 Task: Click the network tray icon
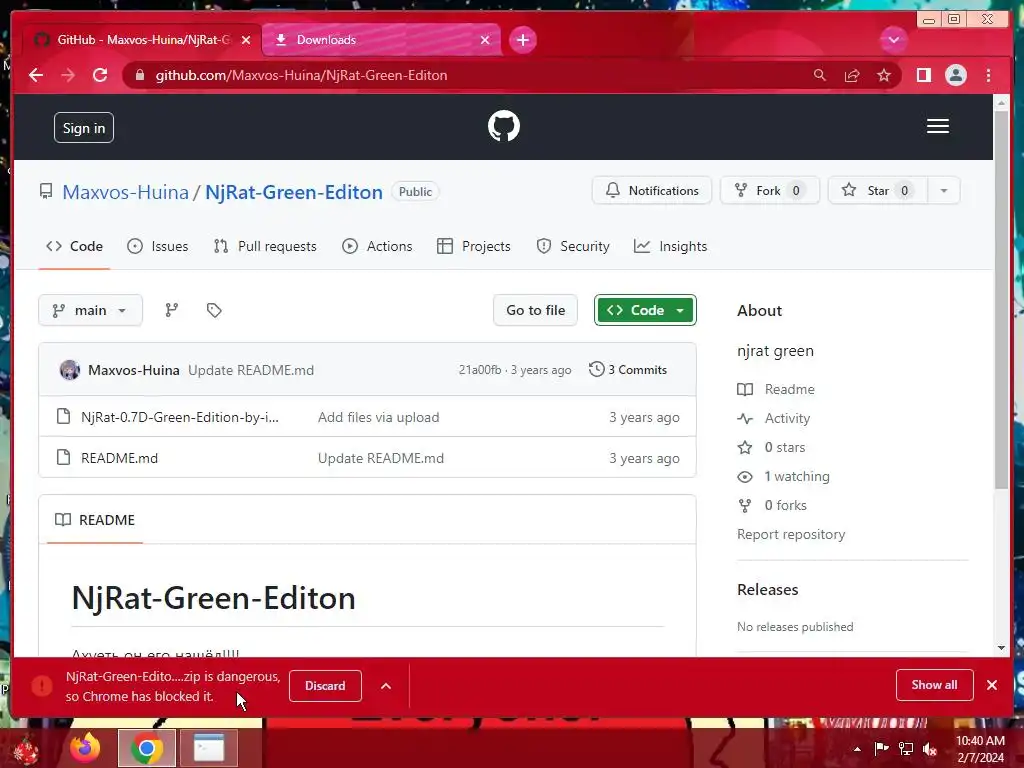pyautogui.click(x=906, y=748)
